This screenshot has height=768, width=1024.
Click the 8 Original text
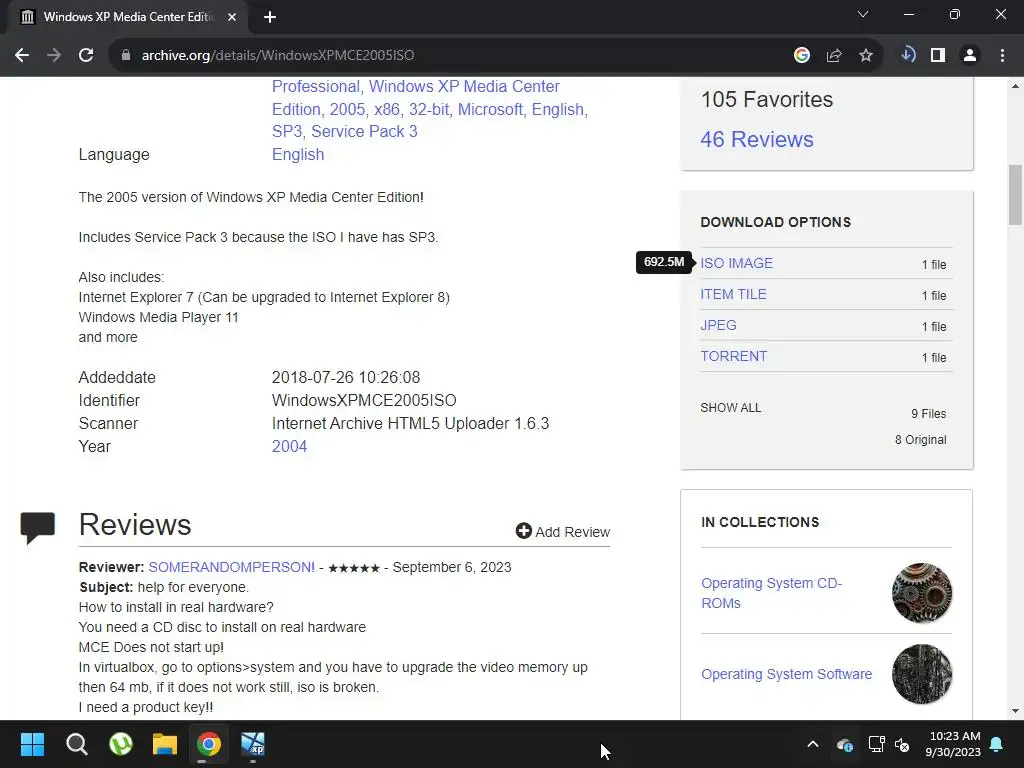pyautogui.click(x=920, y=440)
